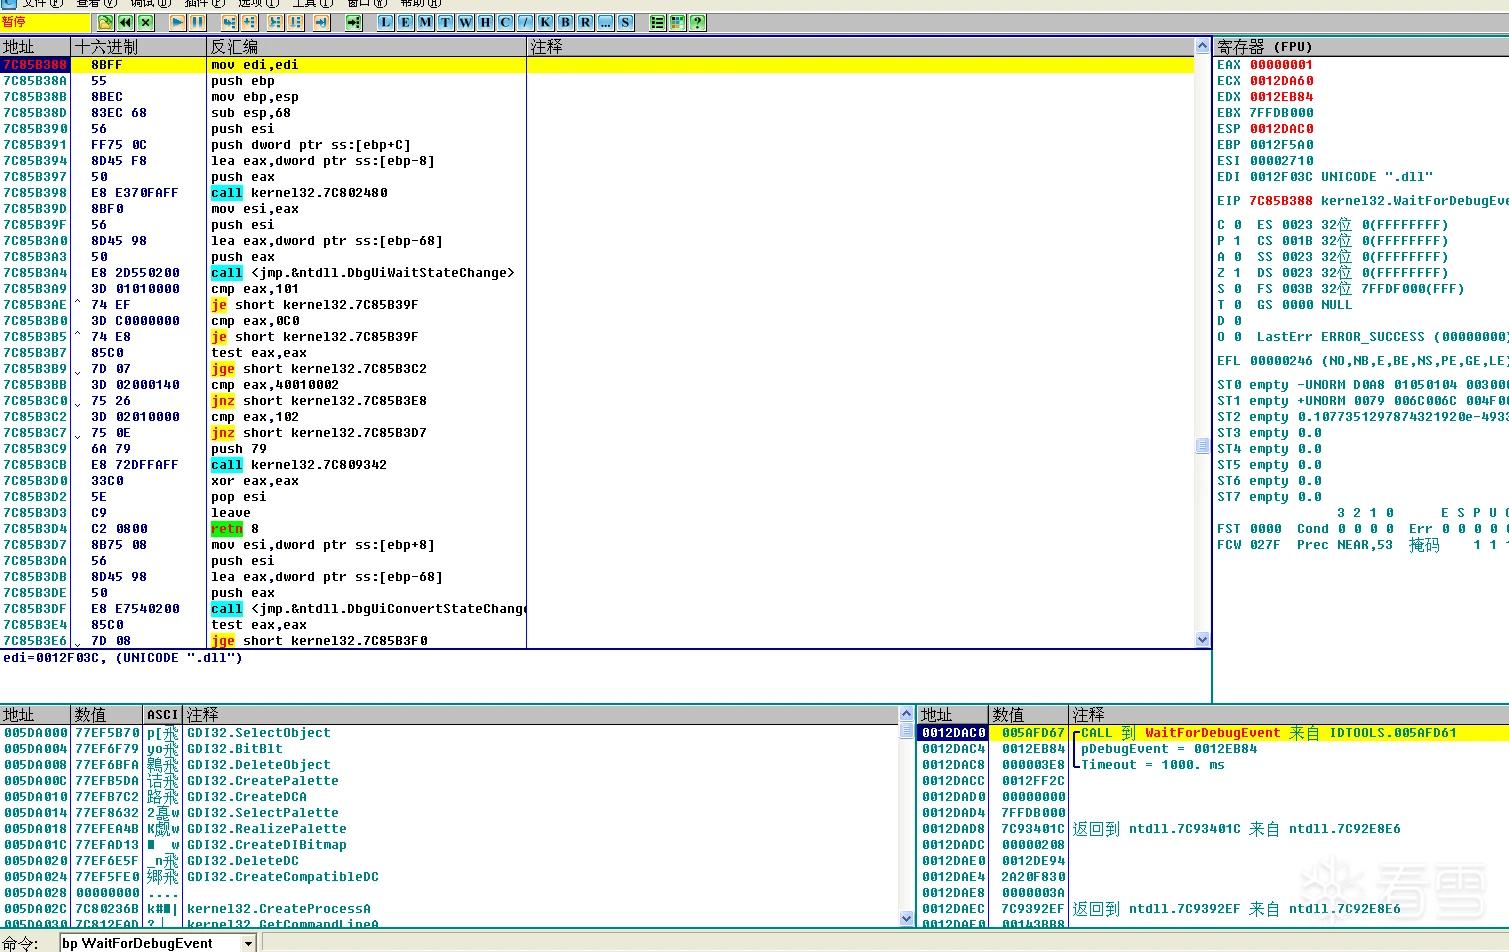Select stack row Timeout = 1000. ms
Image resolution: width=1509 pixels, height=952 pixels.
click(x=1212, y=765)
